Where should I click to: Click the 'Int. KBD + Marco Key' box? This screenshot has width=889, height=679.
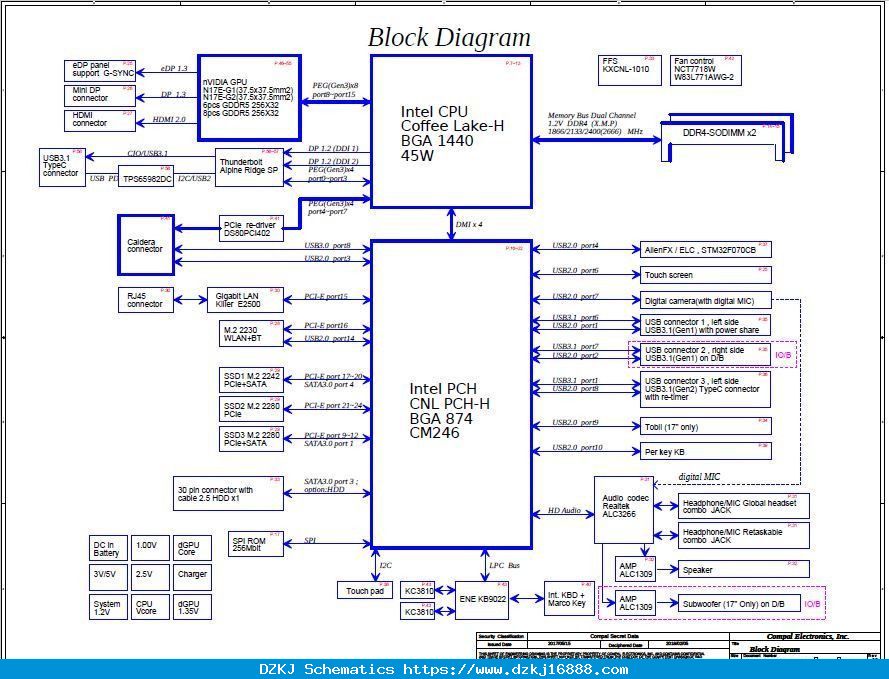tap(569, 599)
